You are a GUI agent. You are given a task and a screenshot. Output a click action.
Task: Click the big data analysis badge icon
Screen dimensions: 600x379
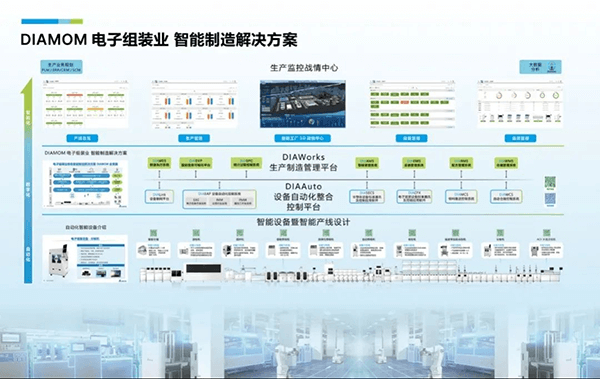coord(551,67)
